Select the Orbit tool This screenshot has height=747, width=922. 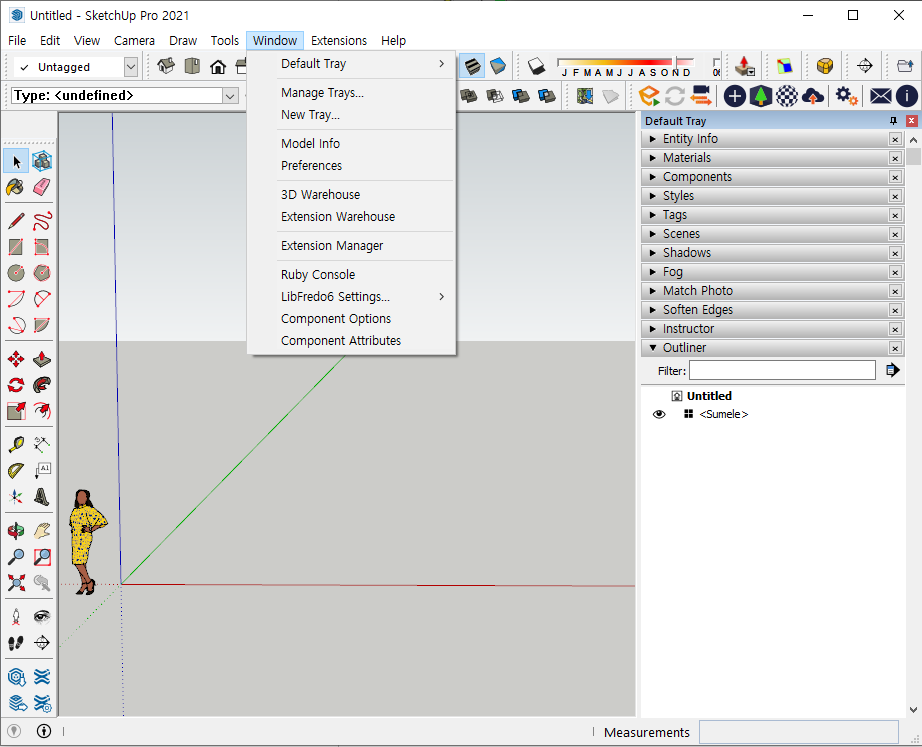tap(16, 531)
